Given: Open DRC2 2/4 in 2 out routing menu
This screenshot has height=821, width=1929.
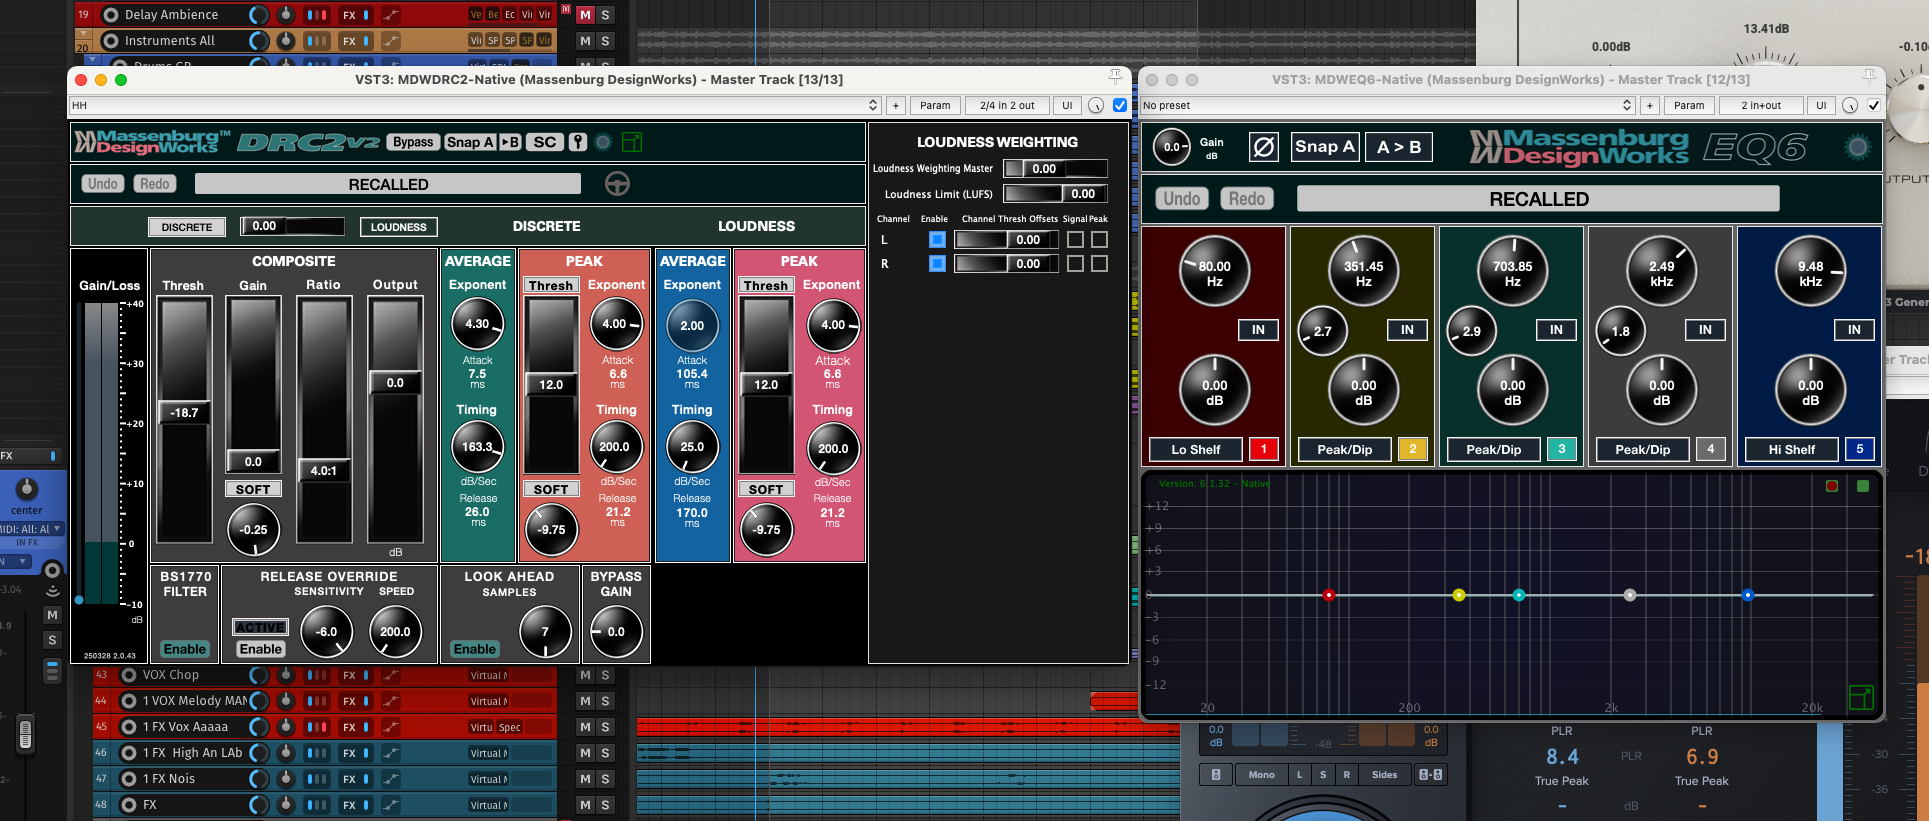Looking at the screenshot, I should pos(1007,105).
